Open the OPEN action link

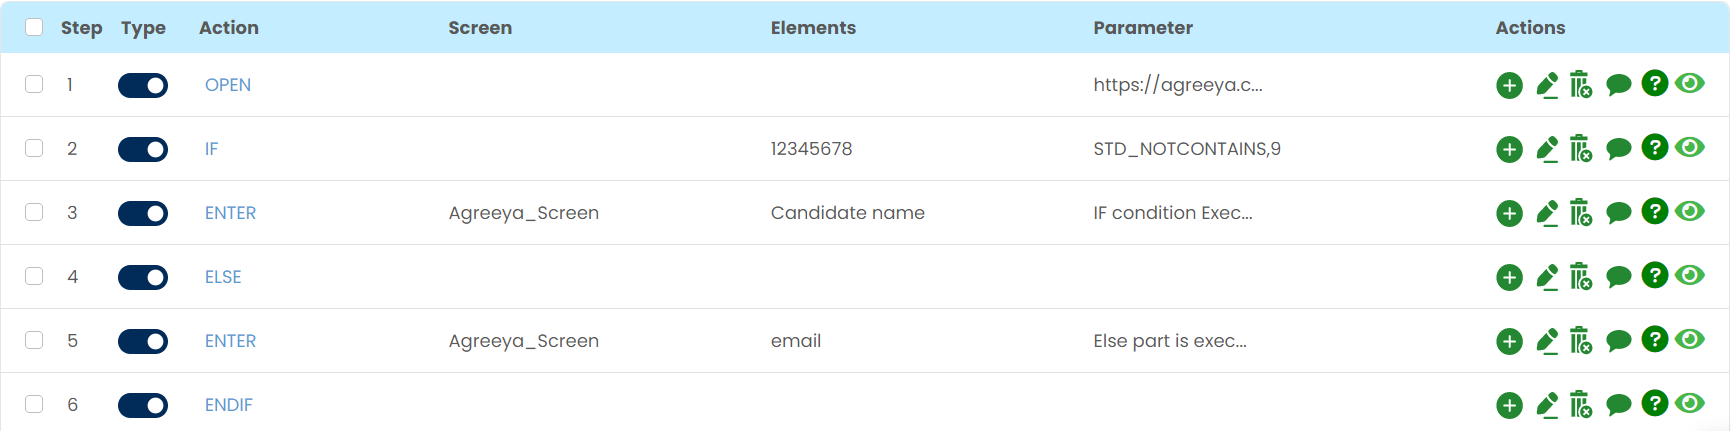[x=228, y=85]
